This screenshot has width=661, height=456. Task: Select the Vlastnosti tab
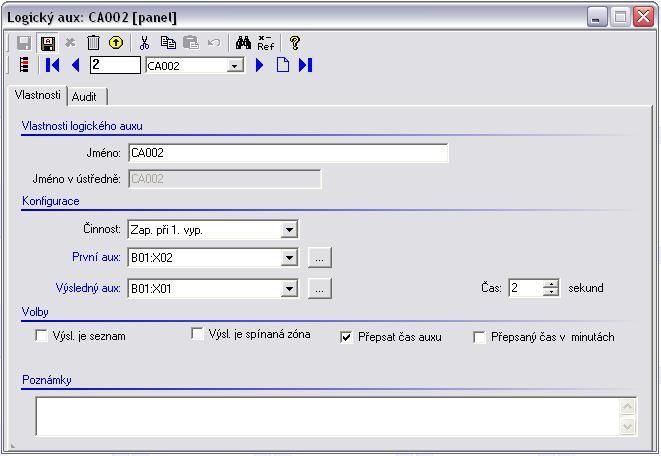[x=38, y=95]
